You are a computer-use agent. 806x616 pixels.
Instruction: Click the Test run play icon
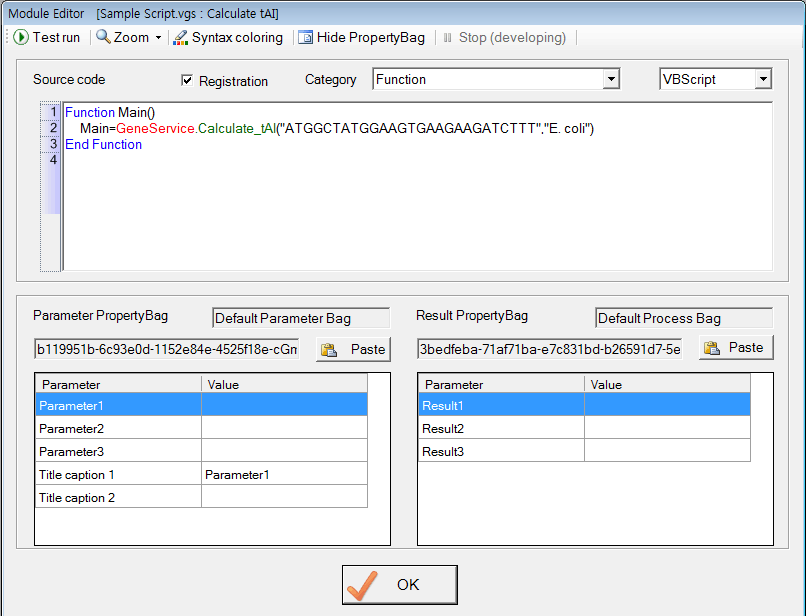(x=21, y=37)
